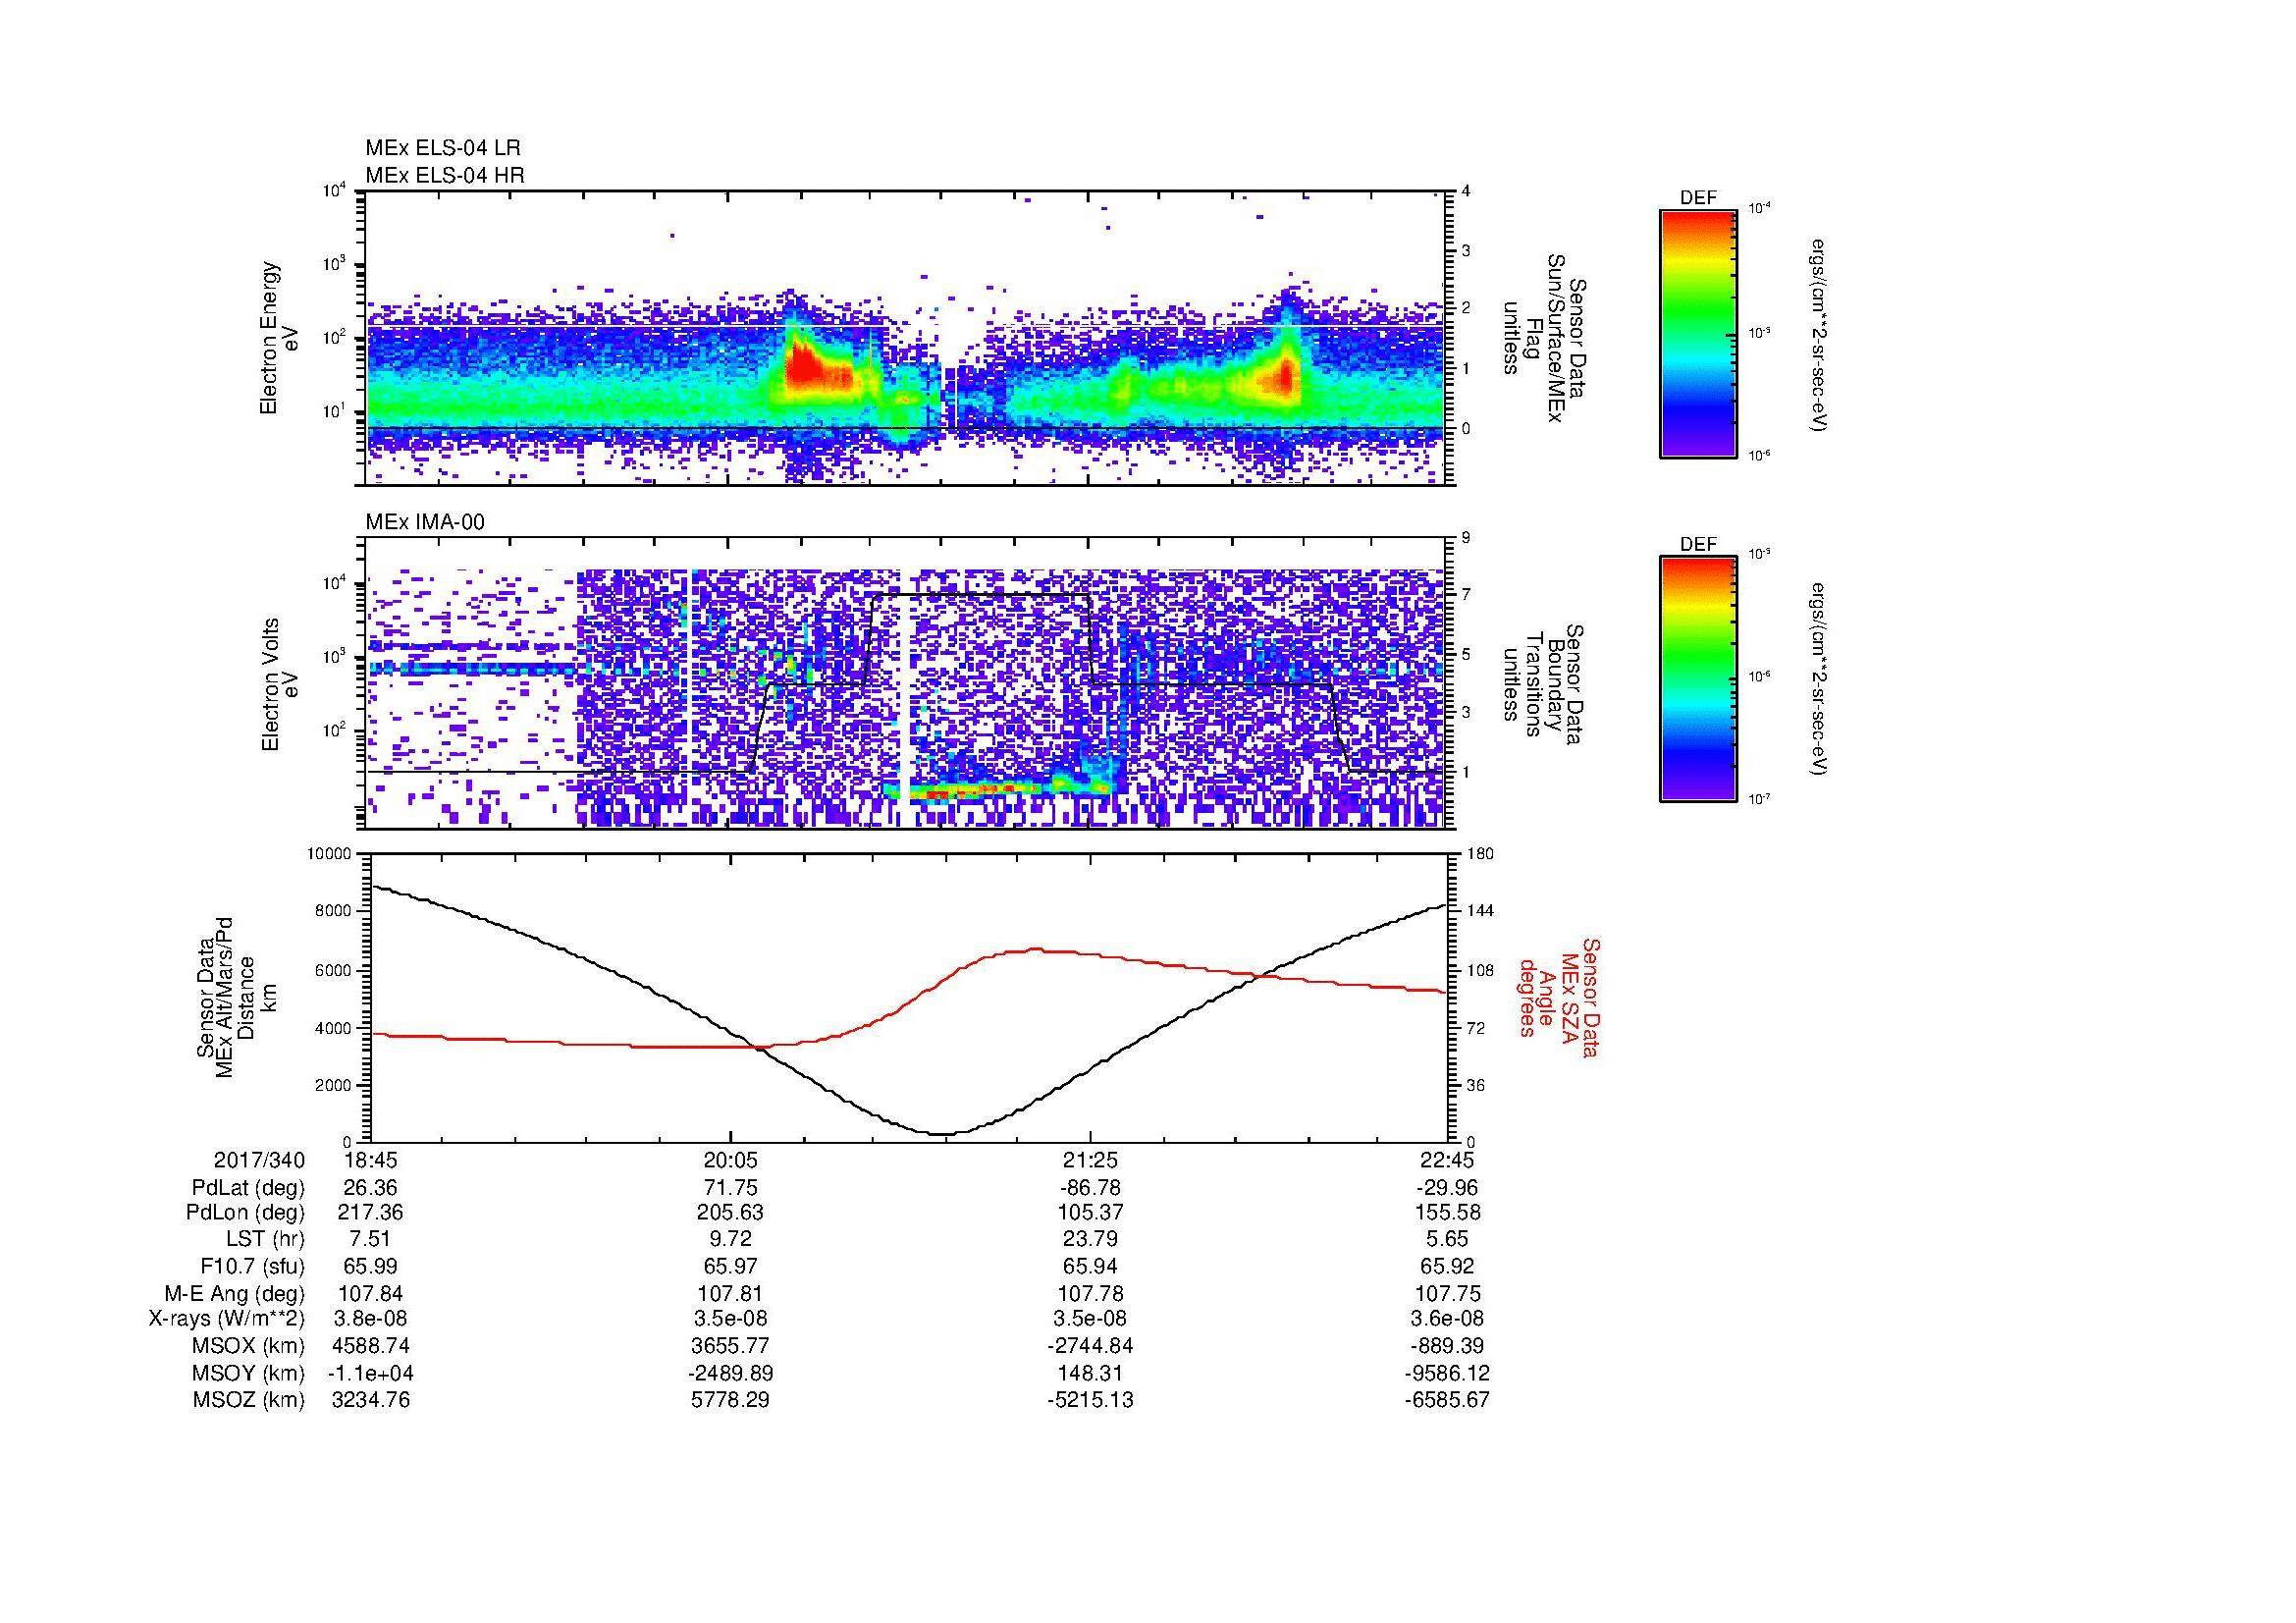Screen dimensions: 2296x1623
Task: Click the MSOY value -2489.89
Action: click(731, 1373)
